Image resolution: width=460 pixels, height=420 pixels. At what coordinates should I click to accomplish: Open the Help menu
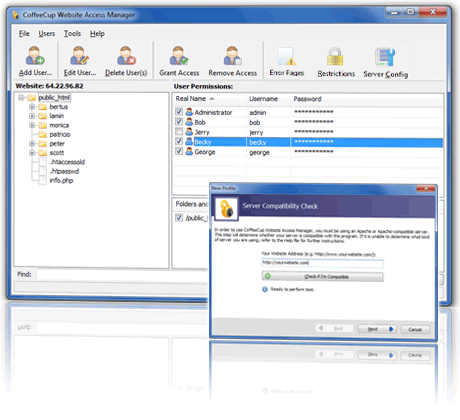coord(97,34)
